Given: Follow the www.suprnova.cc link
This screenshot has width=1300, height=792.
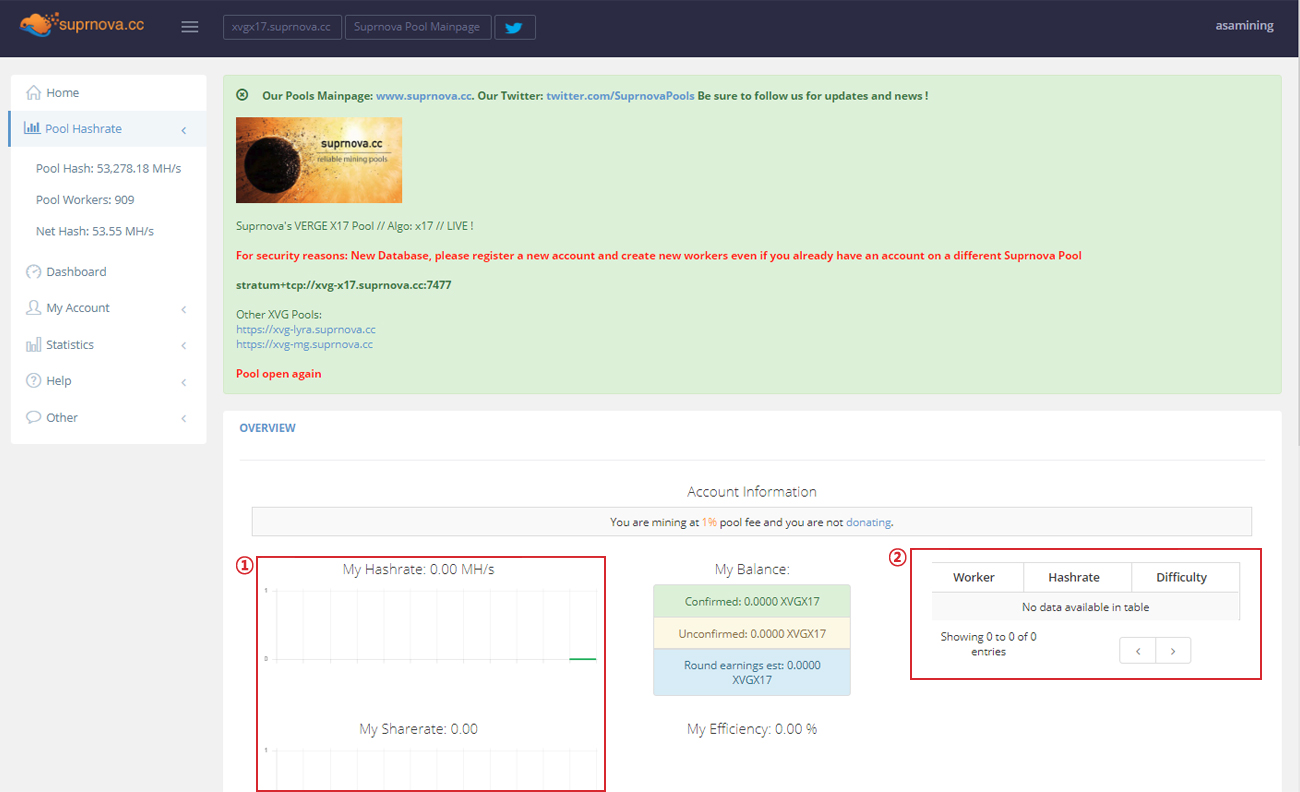Looking at the screenshot, I should click(424, 96).
